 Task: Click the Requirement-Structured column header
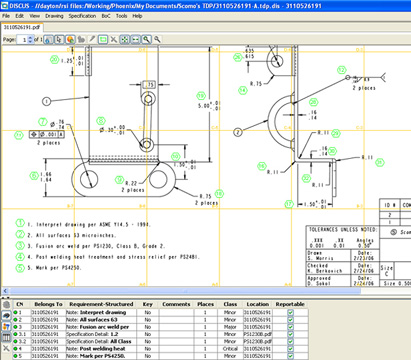point(101,304)
